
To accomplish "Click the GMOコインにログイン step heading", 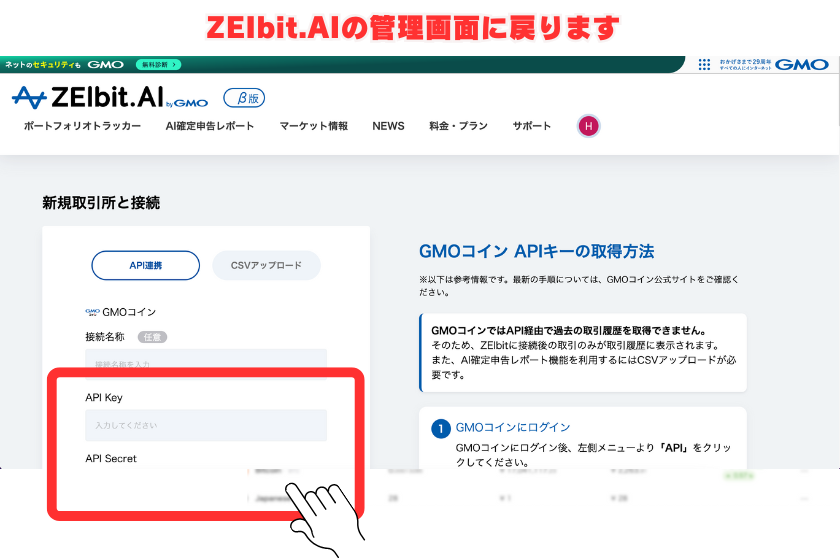I will point(512,427).
